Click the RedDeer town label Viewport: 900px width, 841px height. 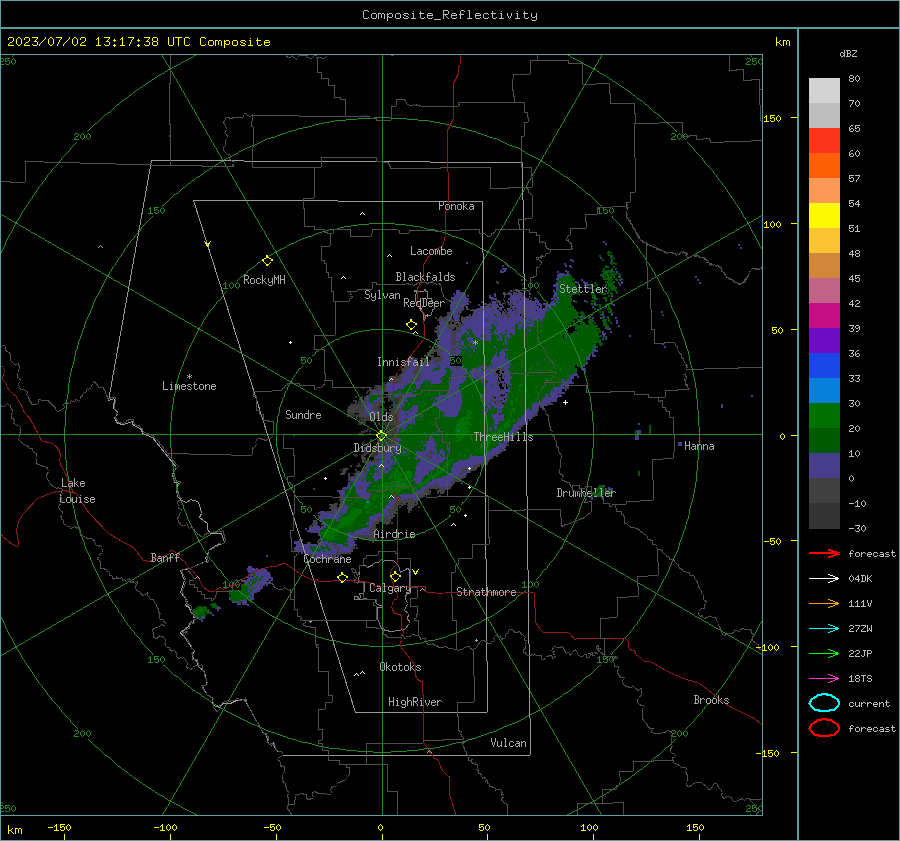click(x=424, y=303)
